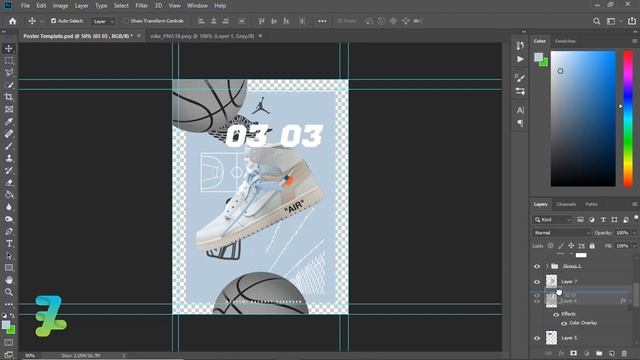Open the Paragraph panel icon
640x360 pixels.
[520, 123]
